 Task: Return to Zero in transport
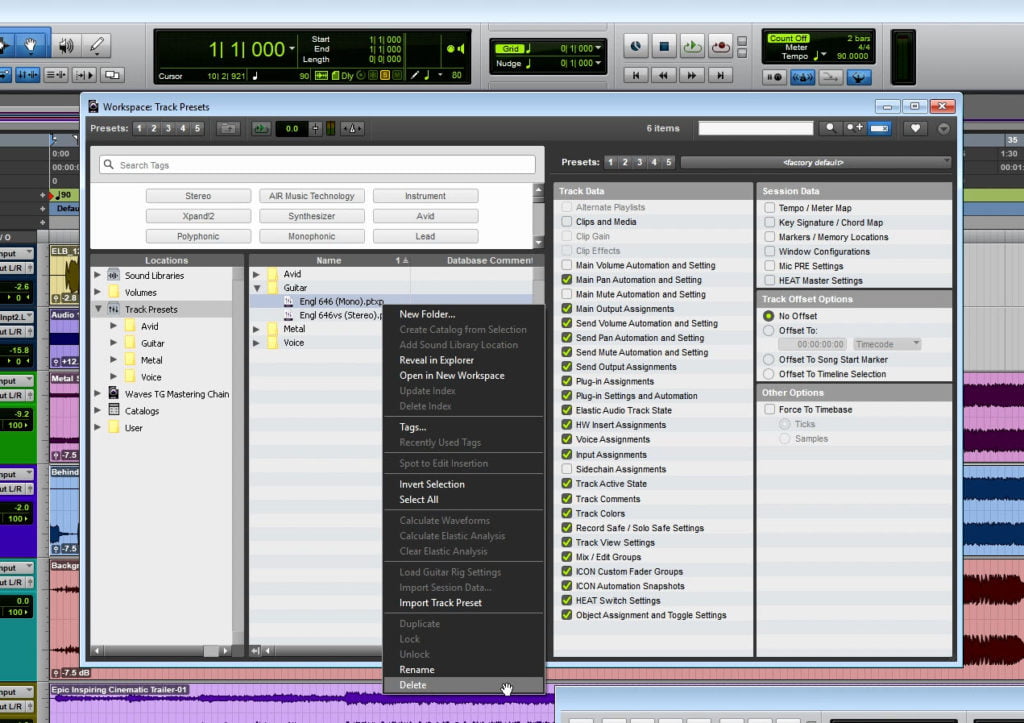[x=635, y=76]
